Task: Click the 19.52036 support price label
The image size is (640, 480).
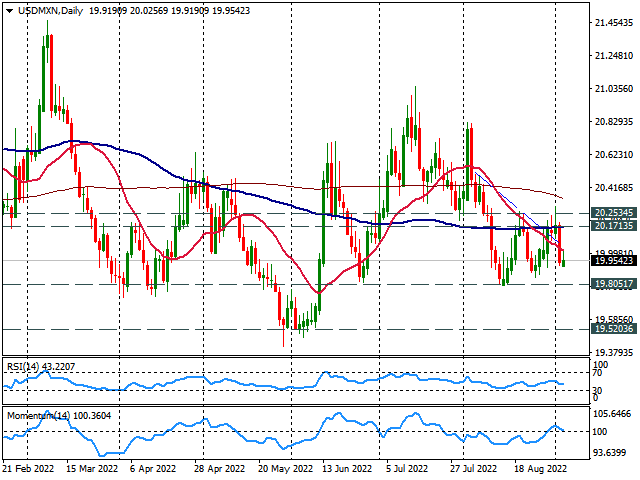Action: click(614, 329)
